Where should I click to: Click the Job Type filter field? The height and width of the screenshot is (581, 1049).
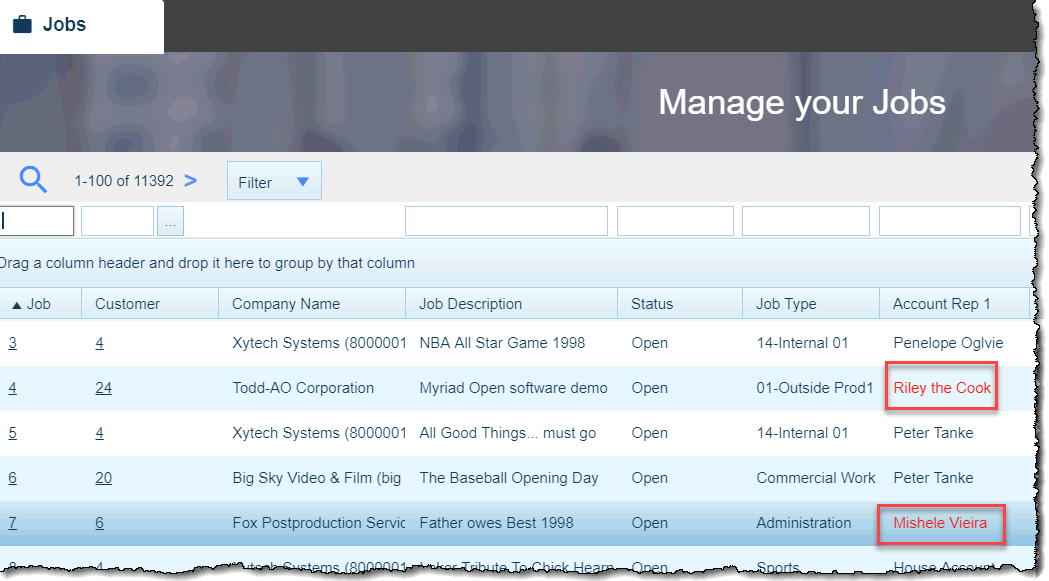tap(805, 221)
